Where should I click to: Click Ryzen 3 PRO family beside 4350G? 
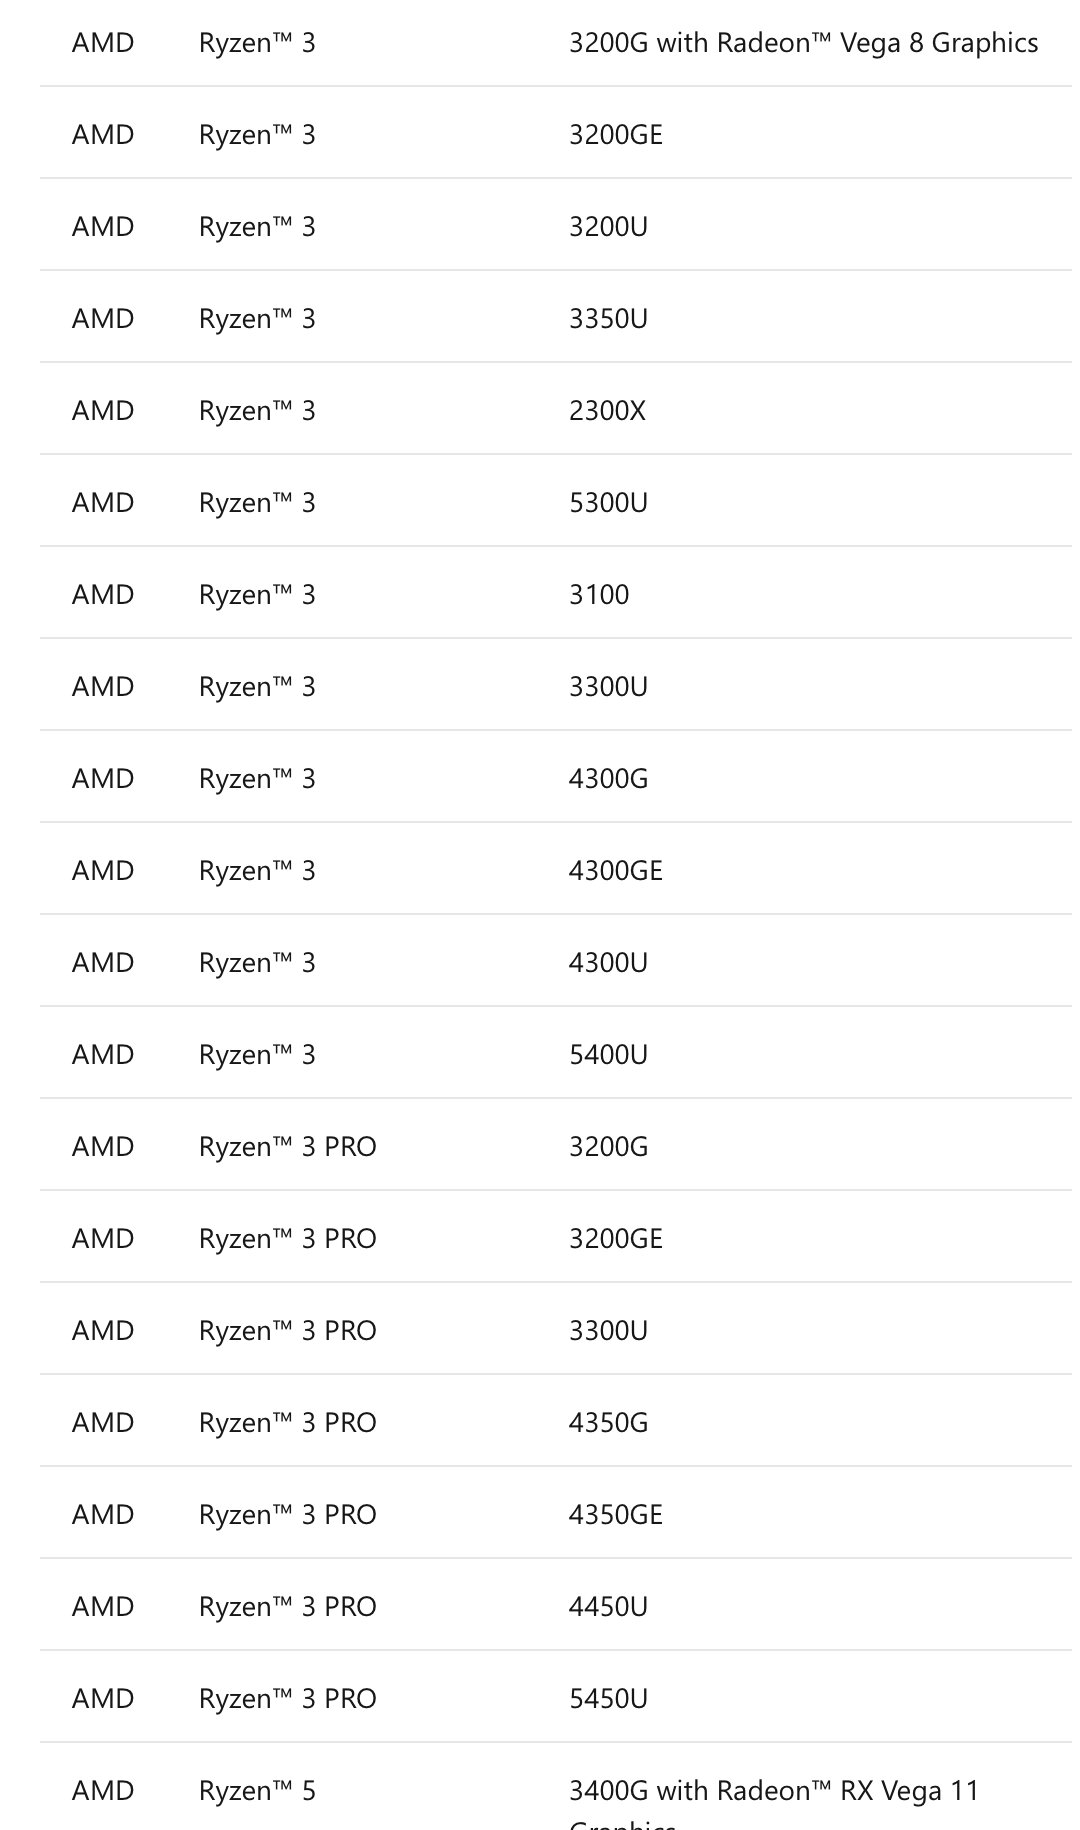[x=287, y=1423]
